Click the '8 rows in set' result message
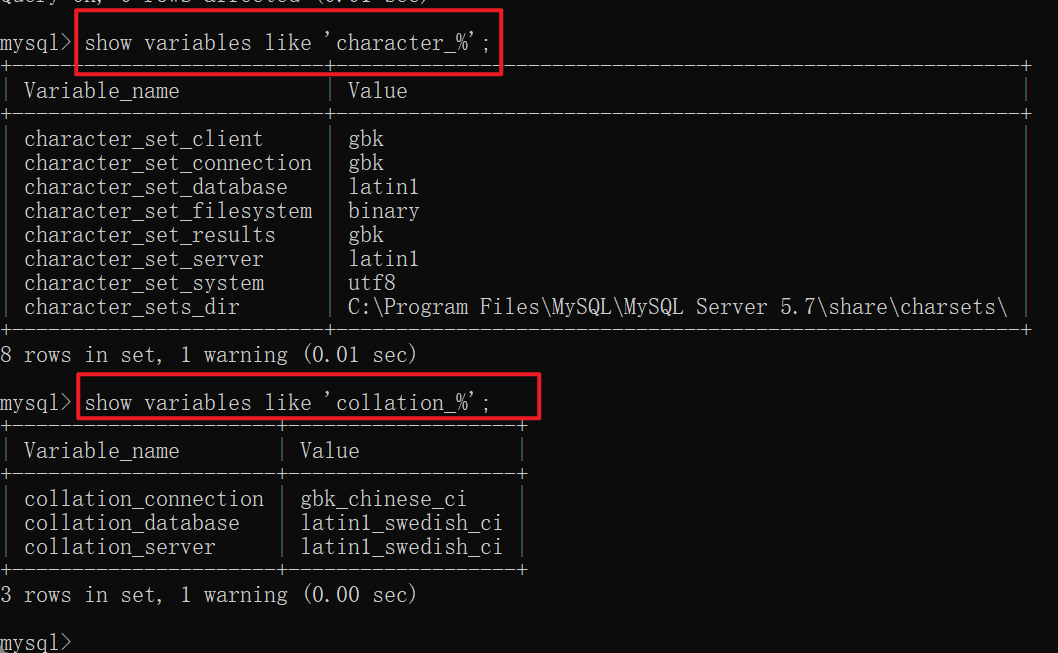This screenshot has width=1058, height=653. click(x=208, y=355)
